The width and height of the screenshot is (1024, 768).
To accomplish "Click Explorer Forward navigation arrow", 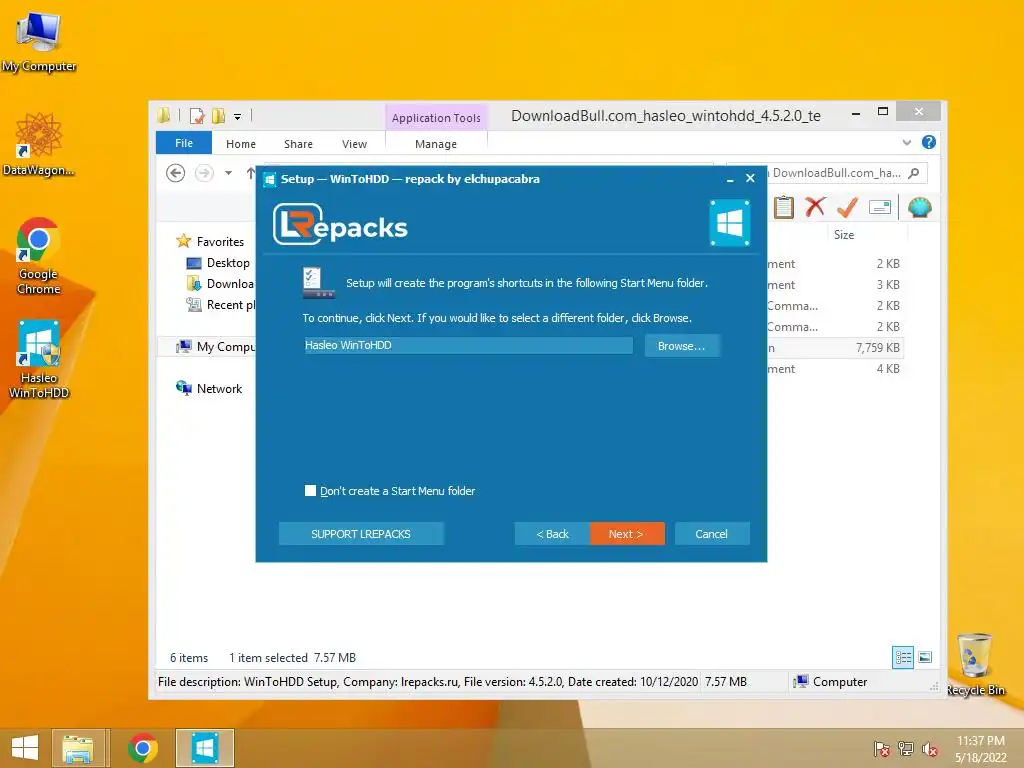I will coord(204,172).
